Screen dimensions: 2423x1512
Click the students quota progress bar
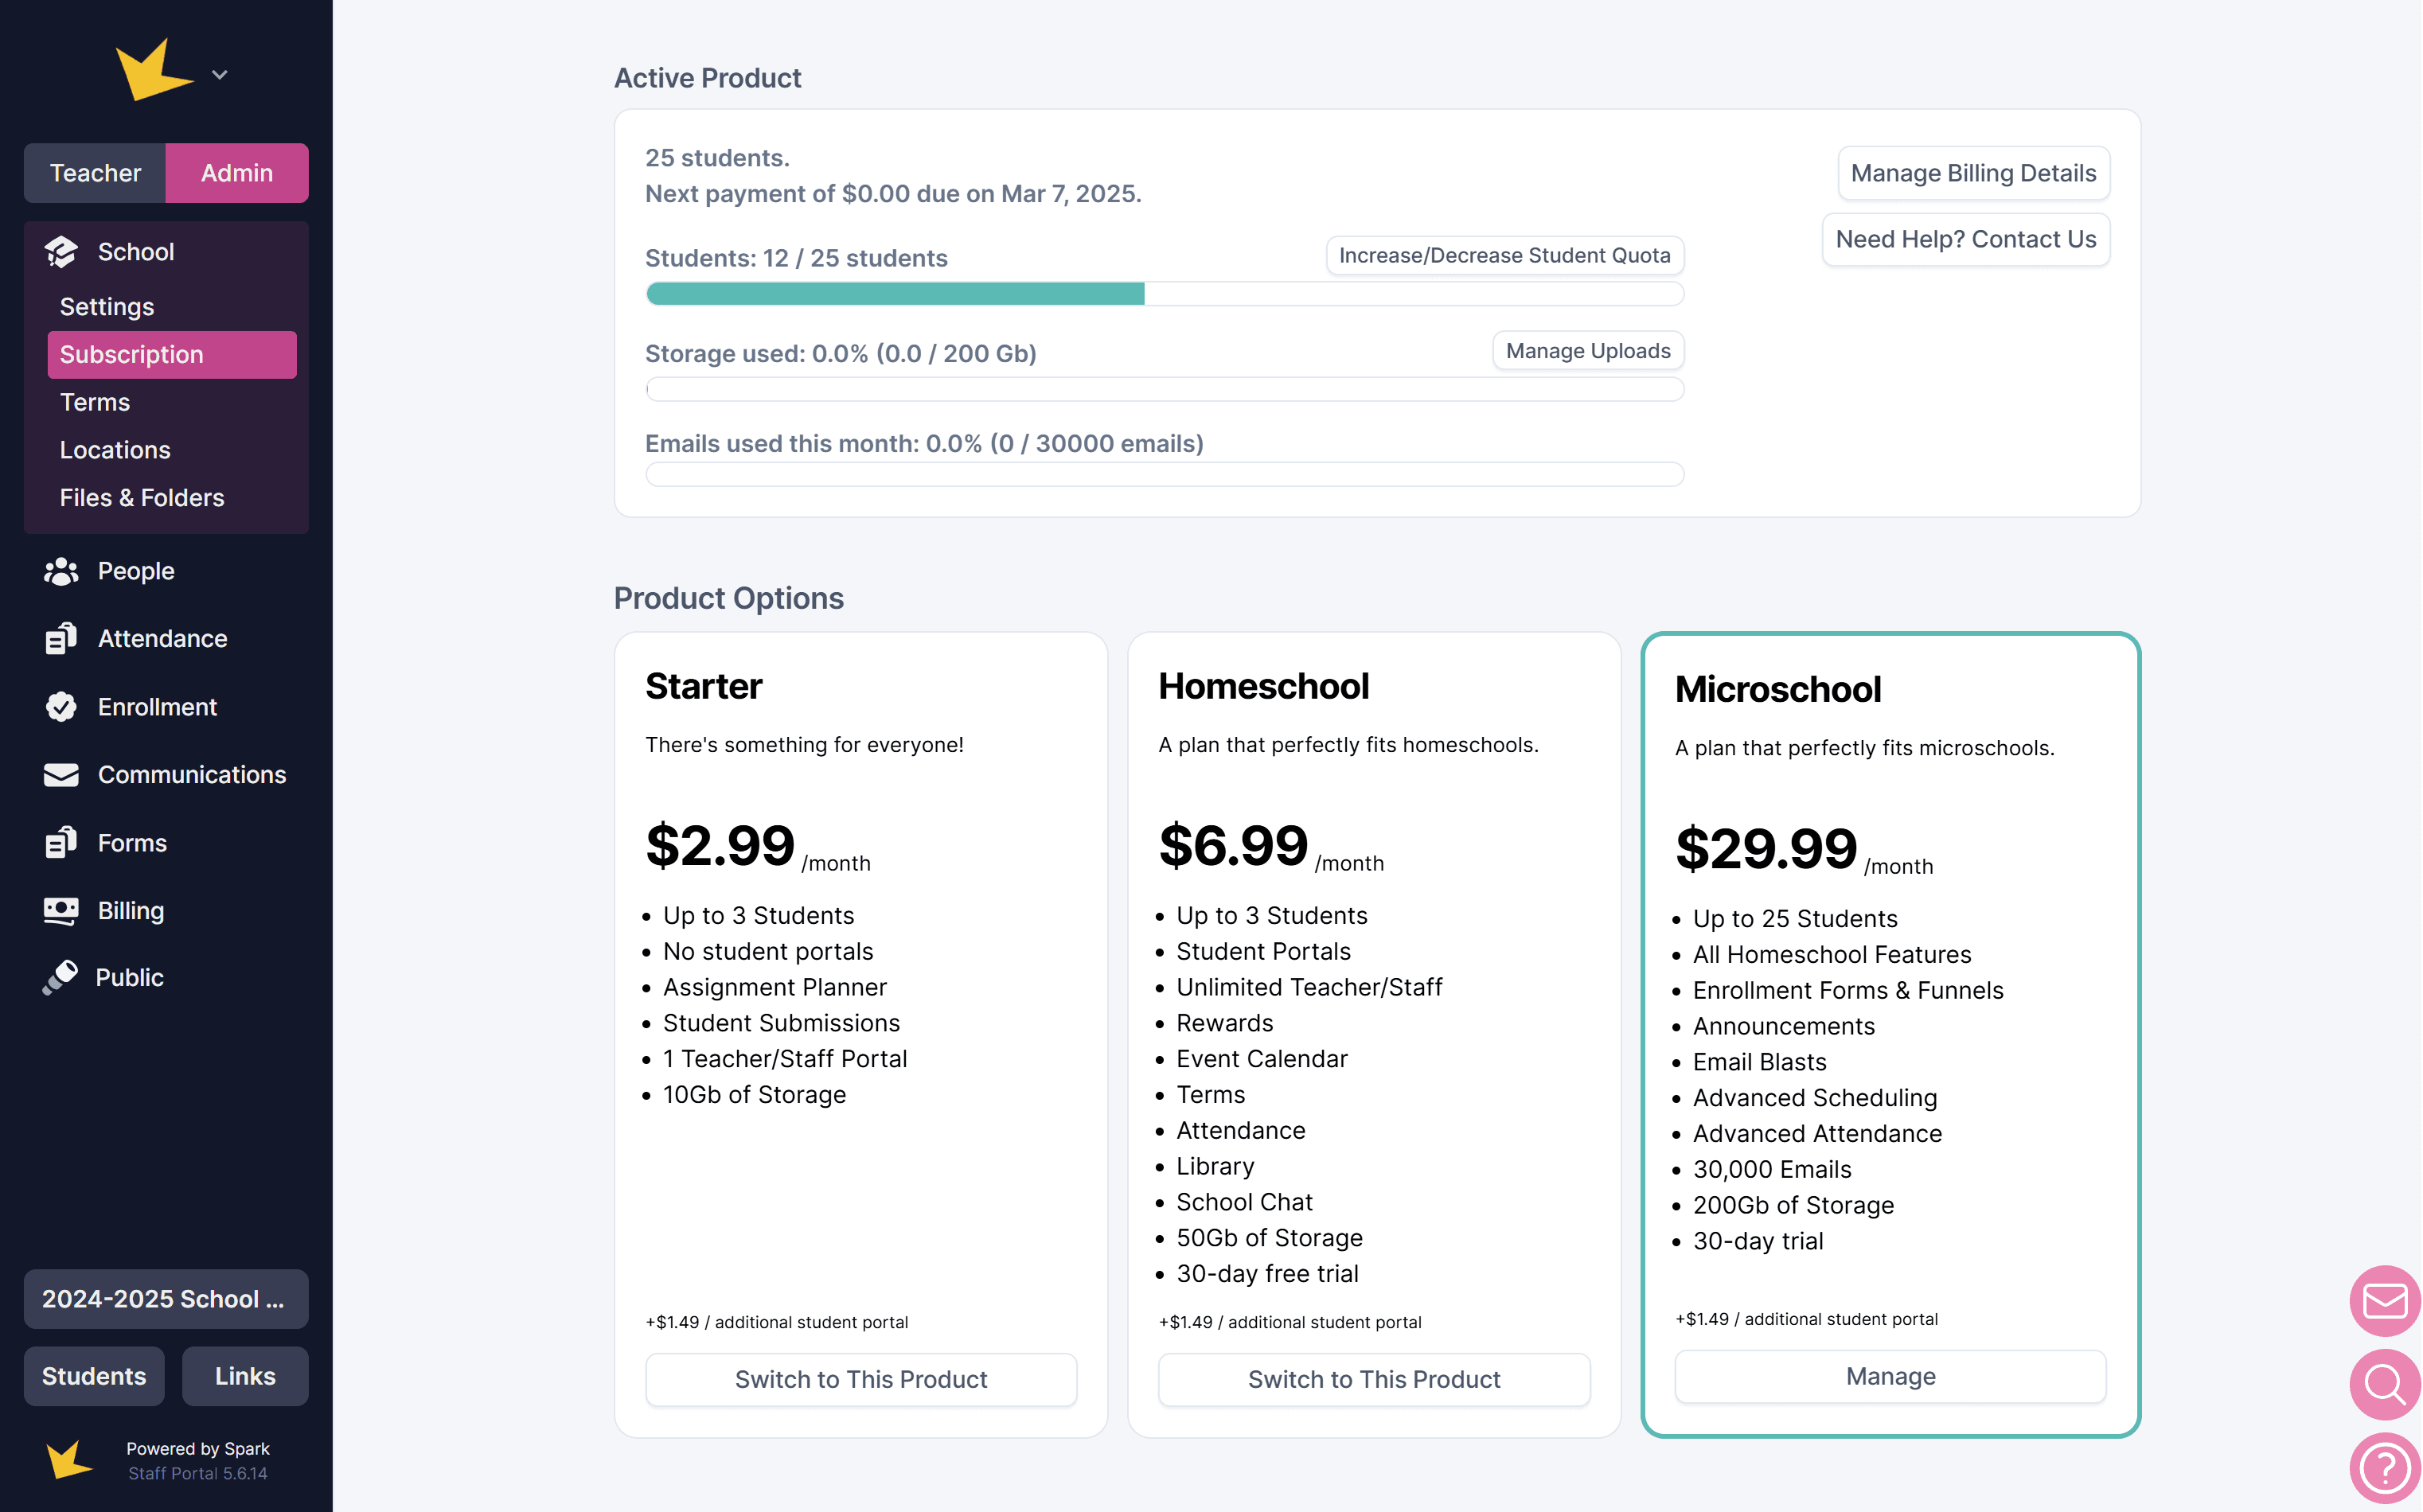click(x=1164, y=294)
